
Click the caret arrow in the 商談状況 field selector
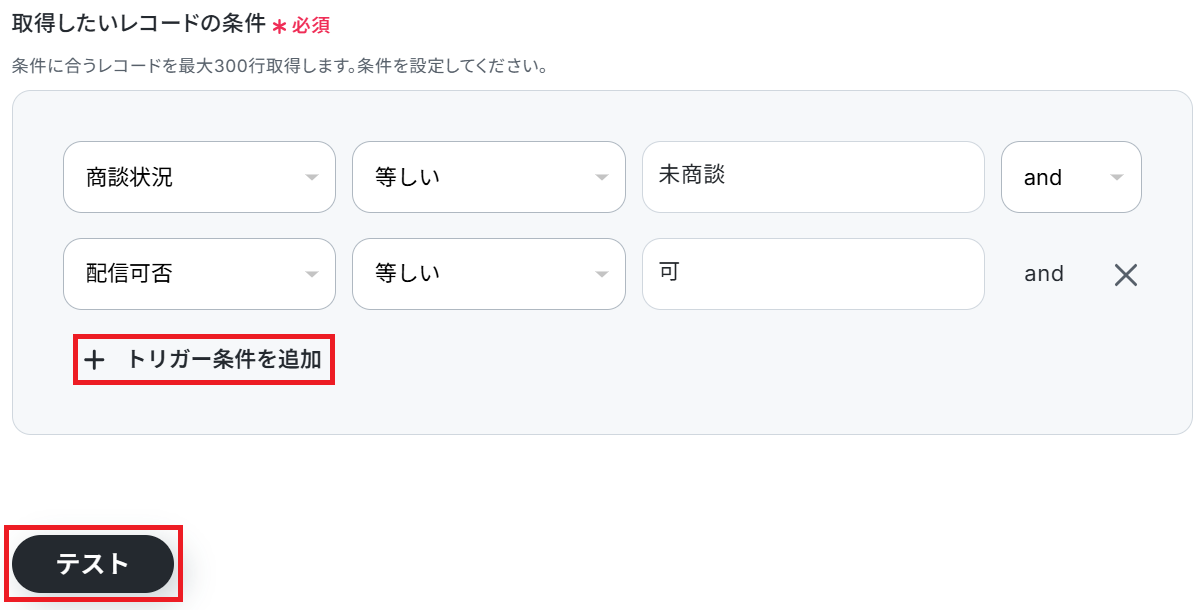point(311,178)
